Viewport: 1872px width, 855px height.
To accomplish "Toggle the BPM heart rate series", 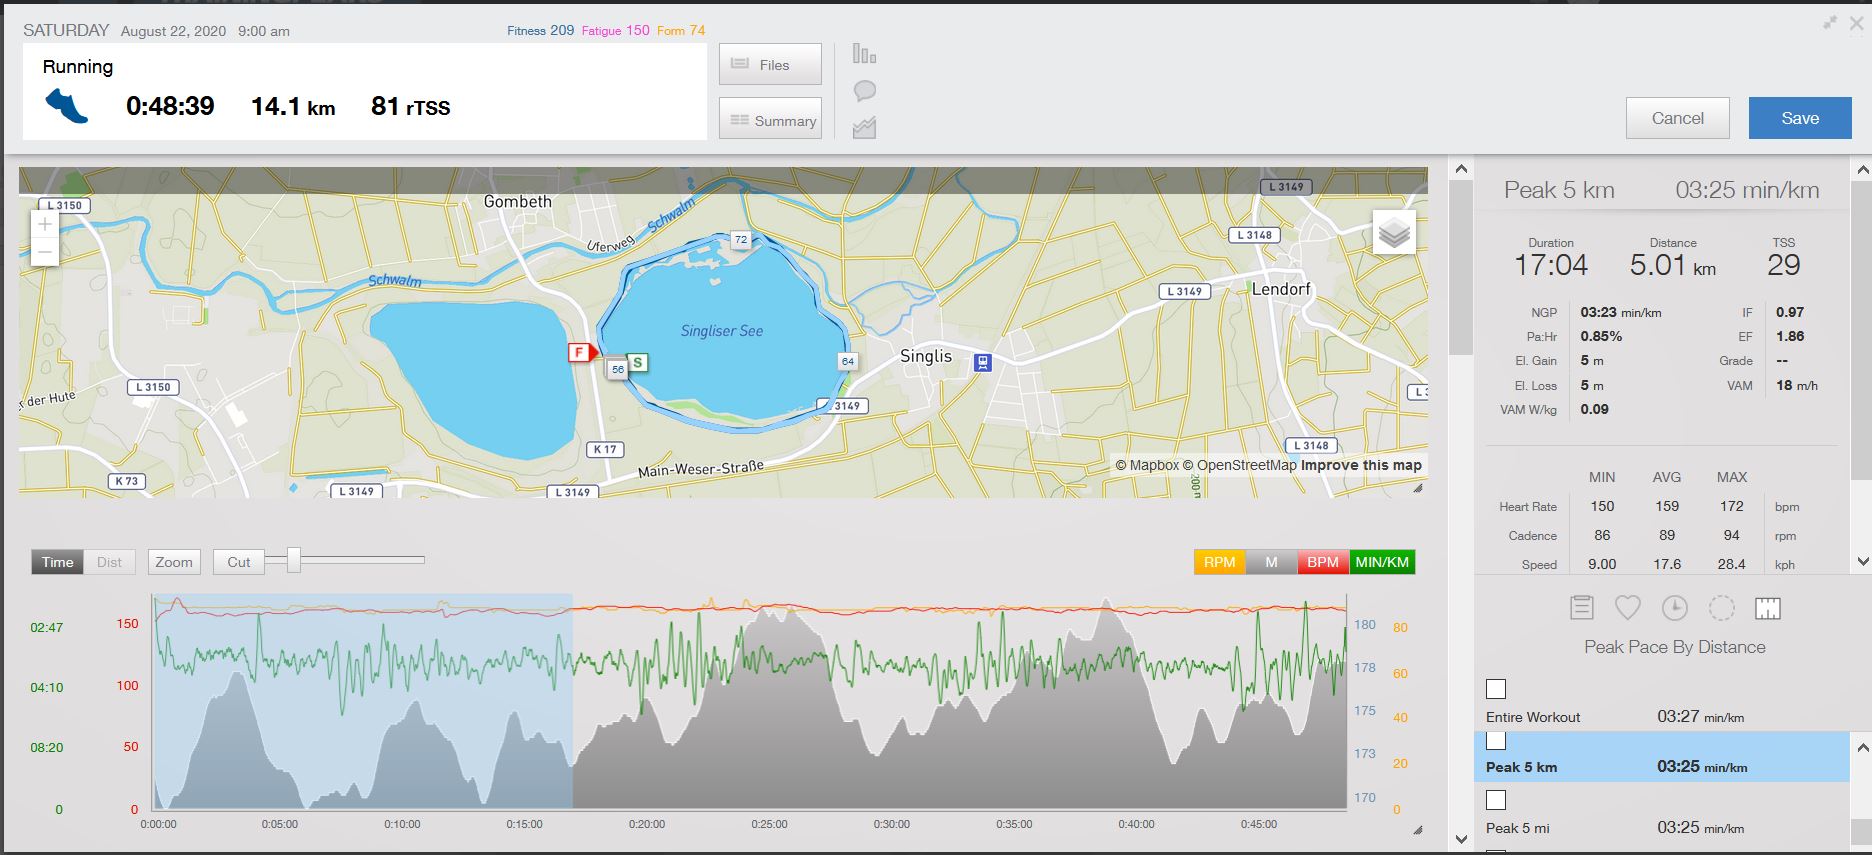I will (x=1322, y=562).
